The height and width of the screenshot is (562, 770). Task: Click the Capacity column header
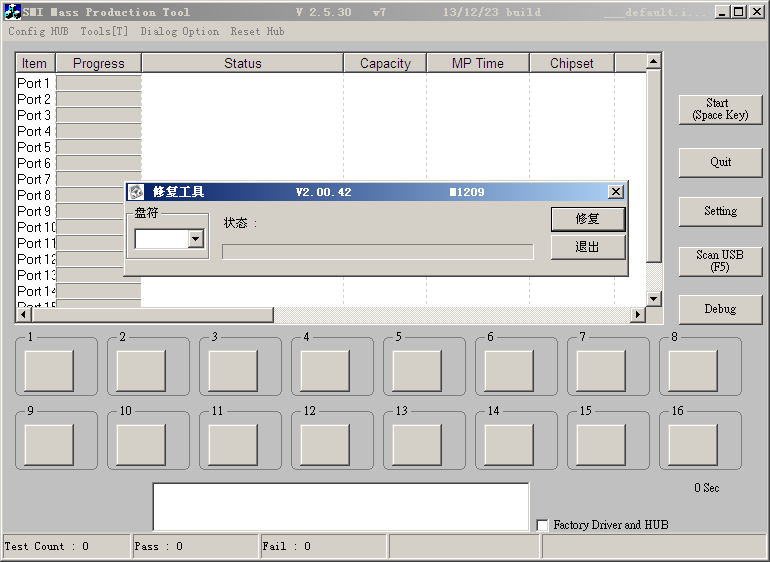[385, 63]
